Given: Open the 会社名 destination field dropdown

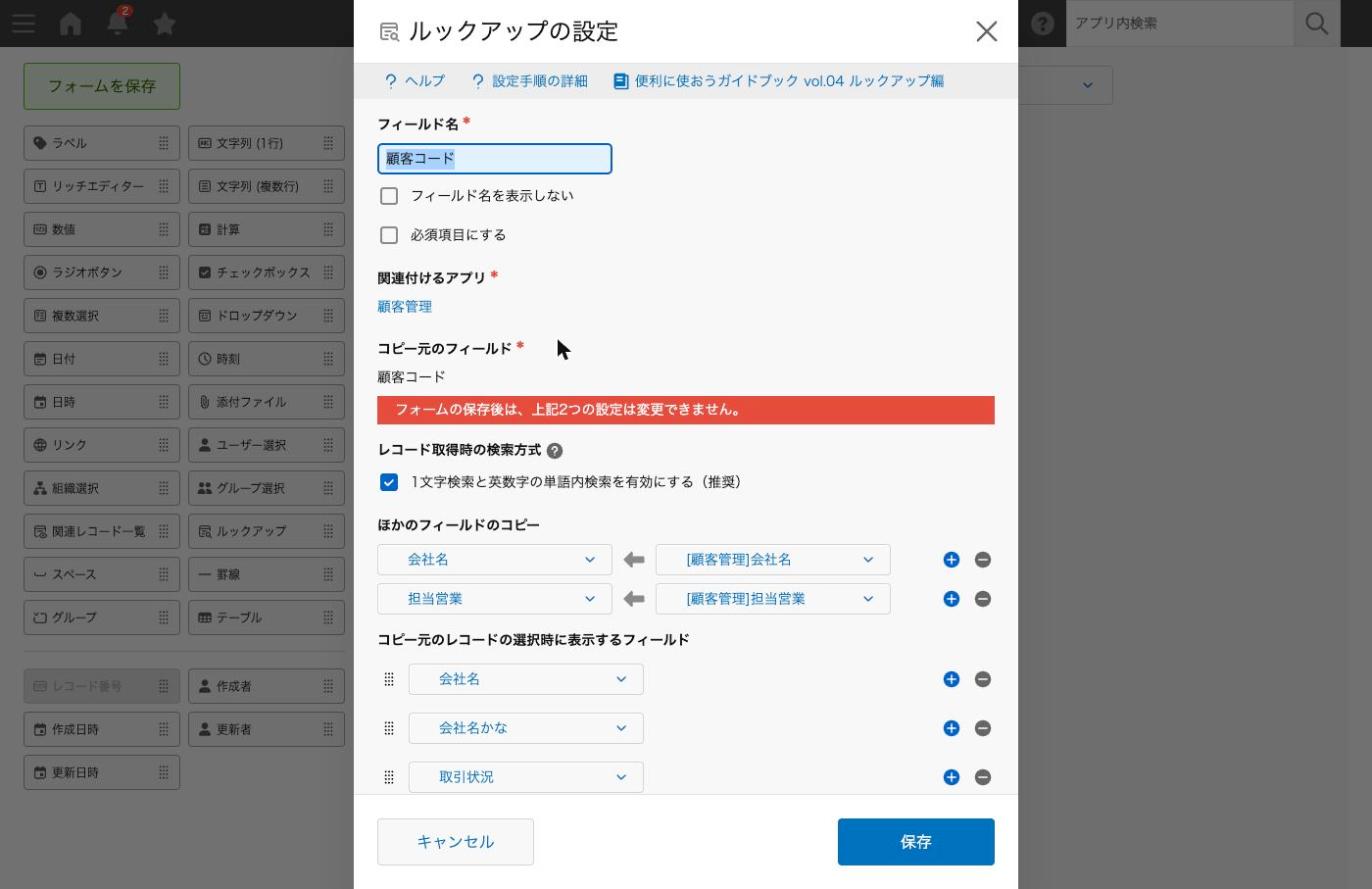Looking at the screenshot, I should tap(495, 560).
